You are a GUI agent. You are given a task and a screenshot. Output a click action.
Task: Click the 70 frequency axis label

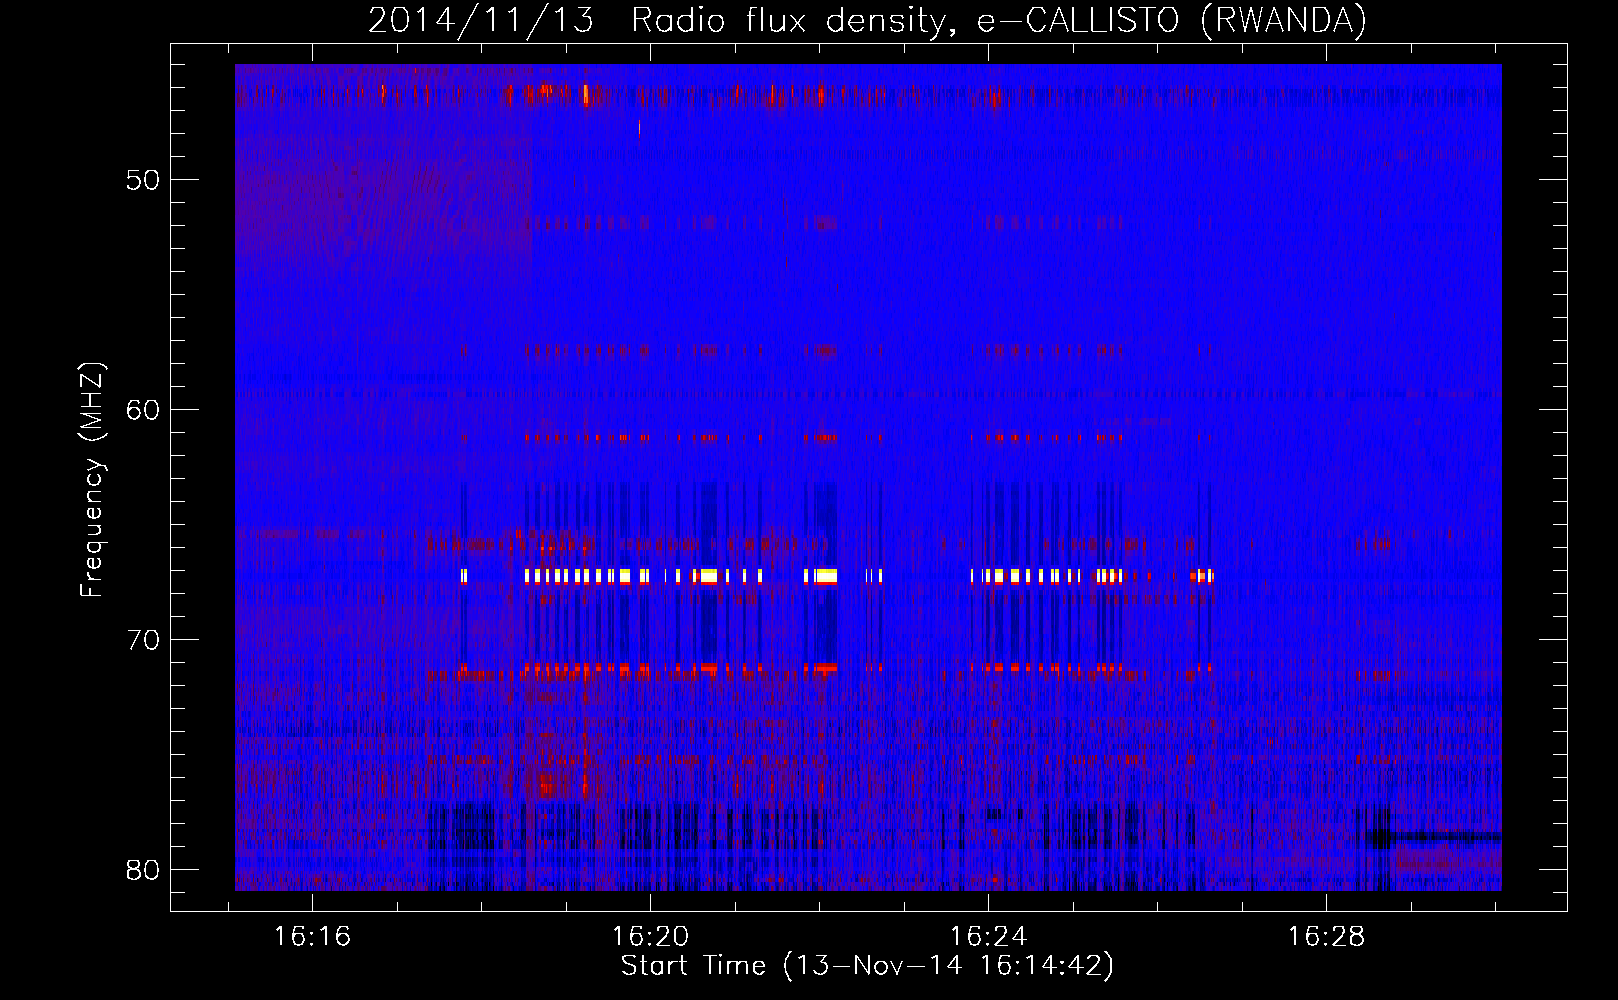(143, 640)
